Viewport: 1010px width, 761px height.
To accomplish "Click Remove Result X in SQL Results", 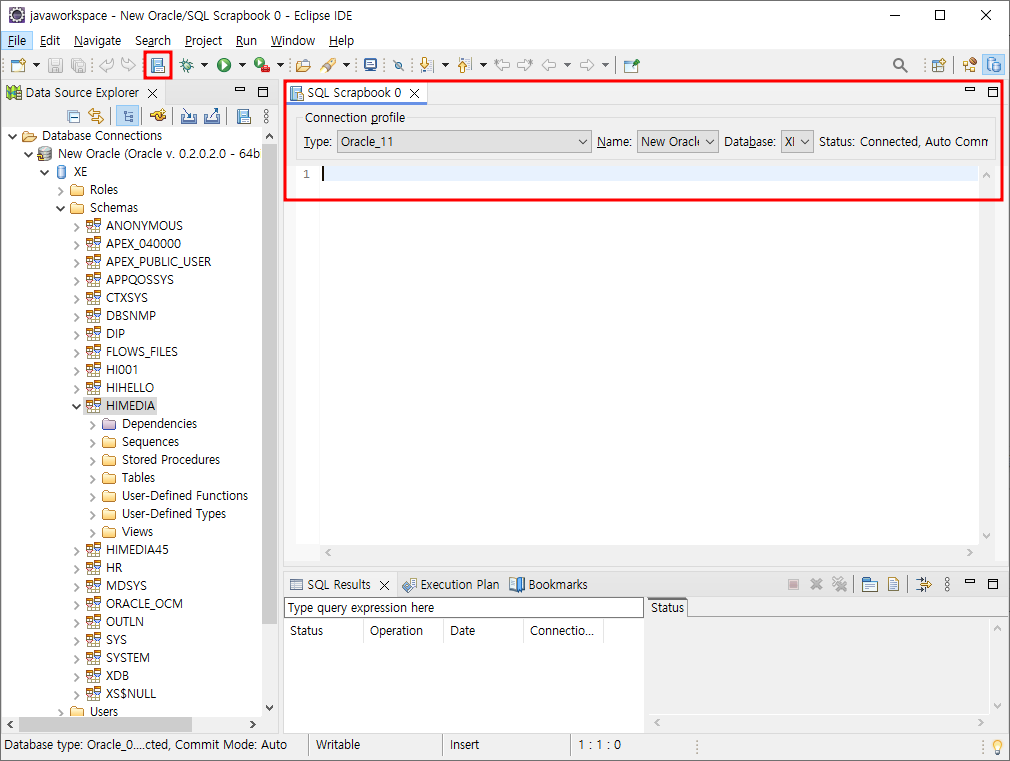I will 816,584.
